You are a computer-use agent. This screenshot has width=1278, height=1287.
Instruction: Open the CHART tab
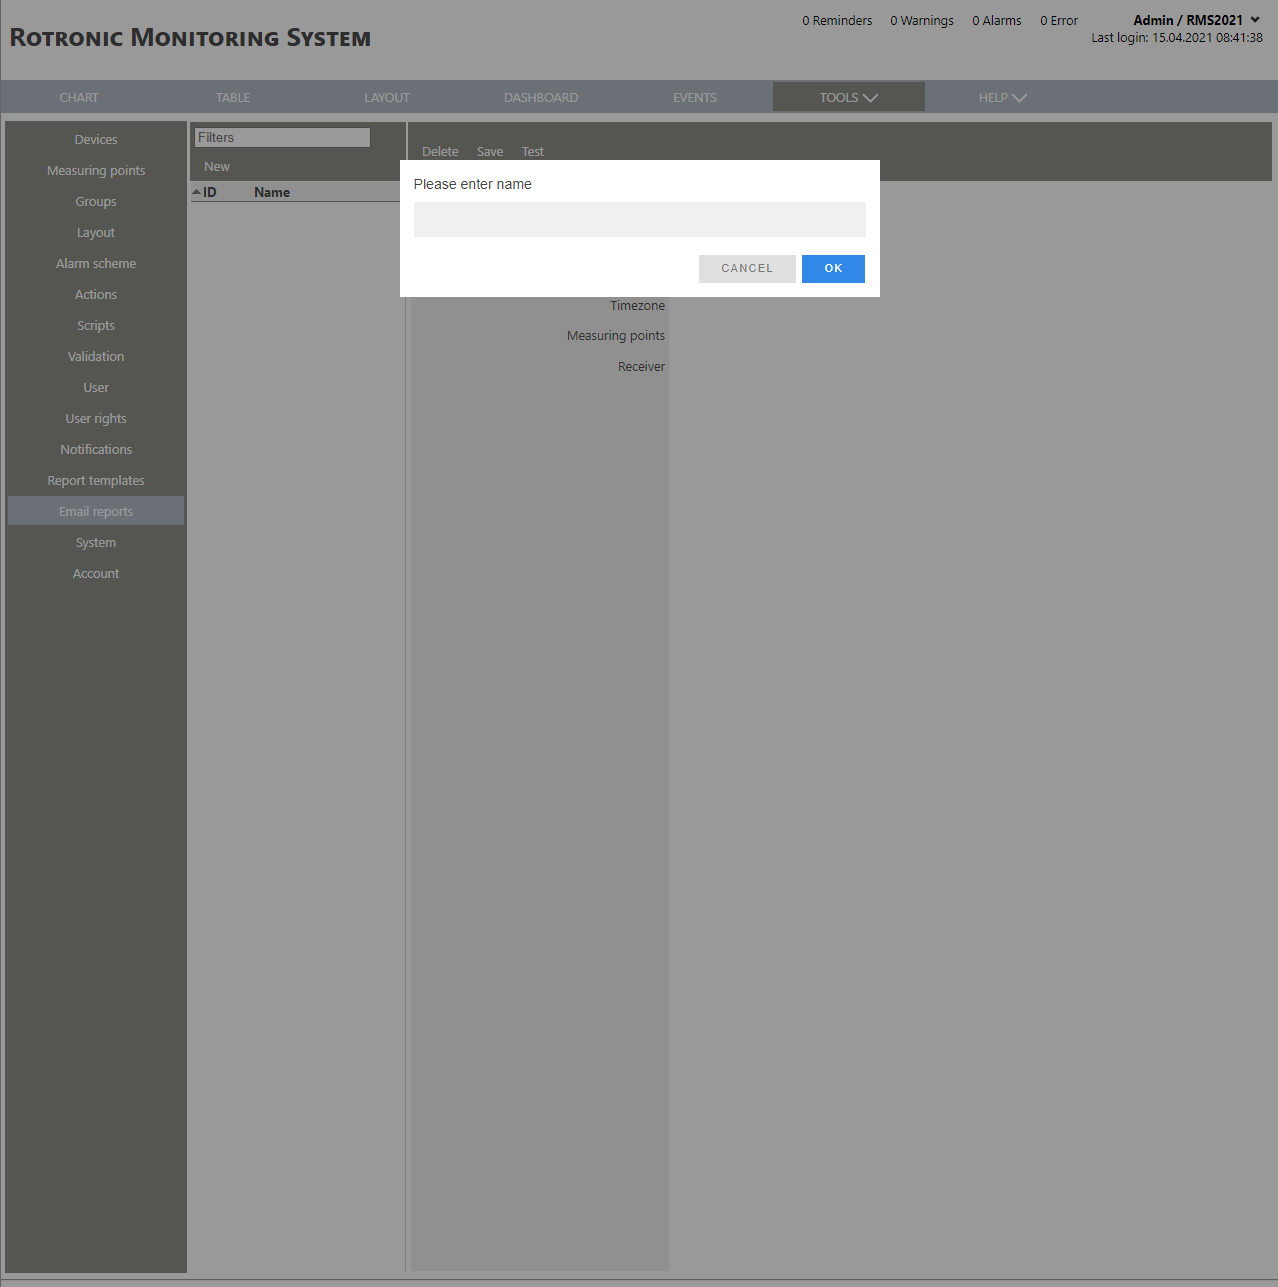click(79, 97)
